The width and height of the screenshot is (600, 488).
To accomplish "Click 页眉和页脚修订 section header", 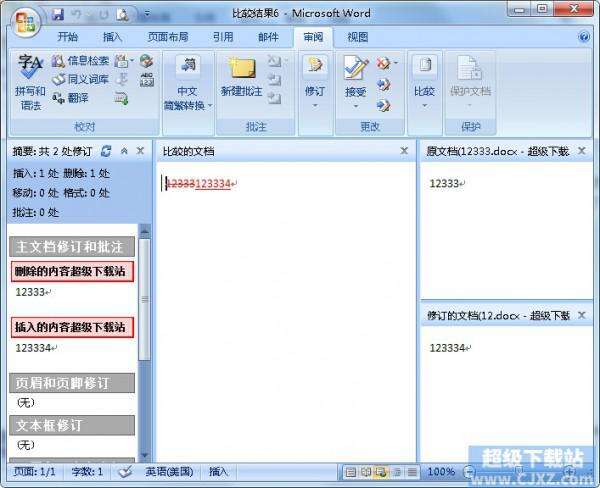I will click(x=72, y=383).
